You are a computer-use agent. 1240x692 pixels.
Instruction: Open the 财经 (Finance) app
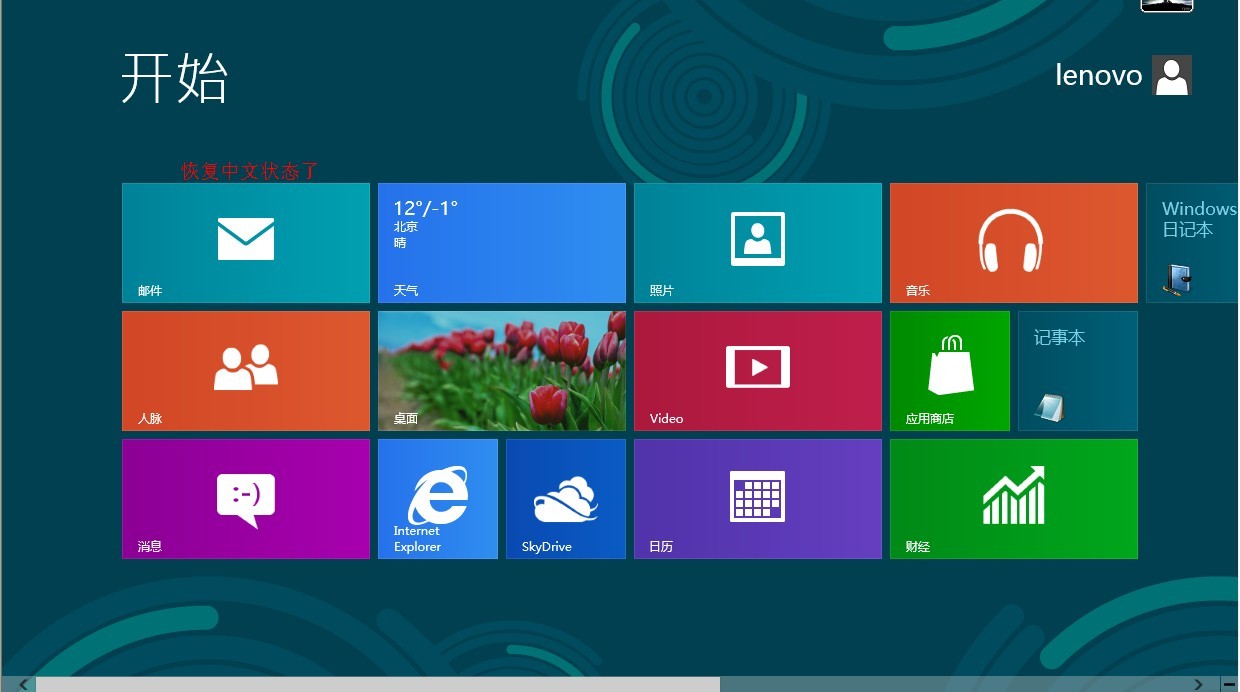(1013, 498)
